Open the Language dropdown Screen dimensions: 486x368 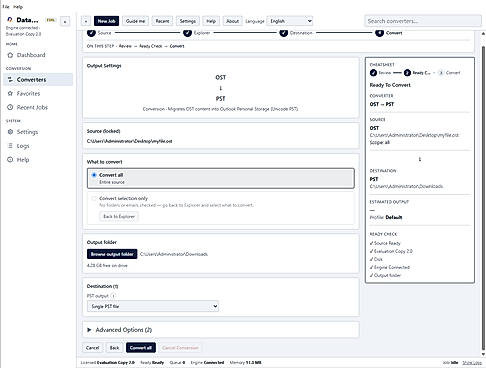click(x=290, y=21)
